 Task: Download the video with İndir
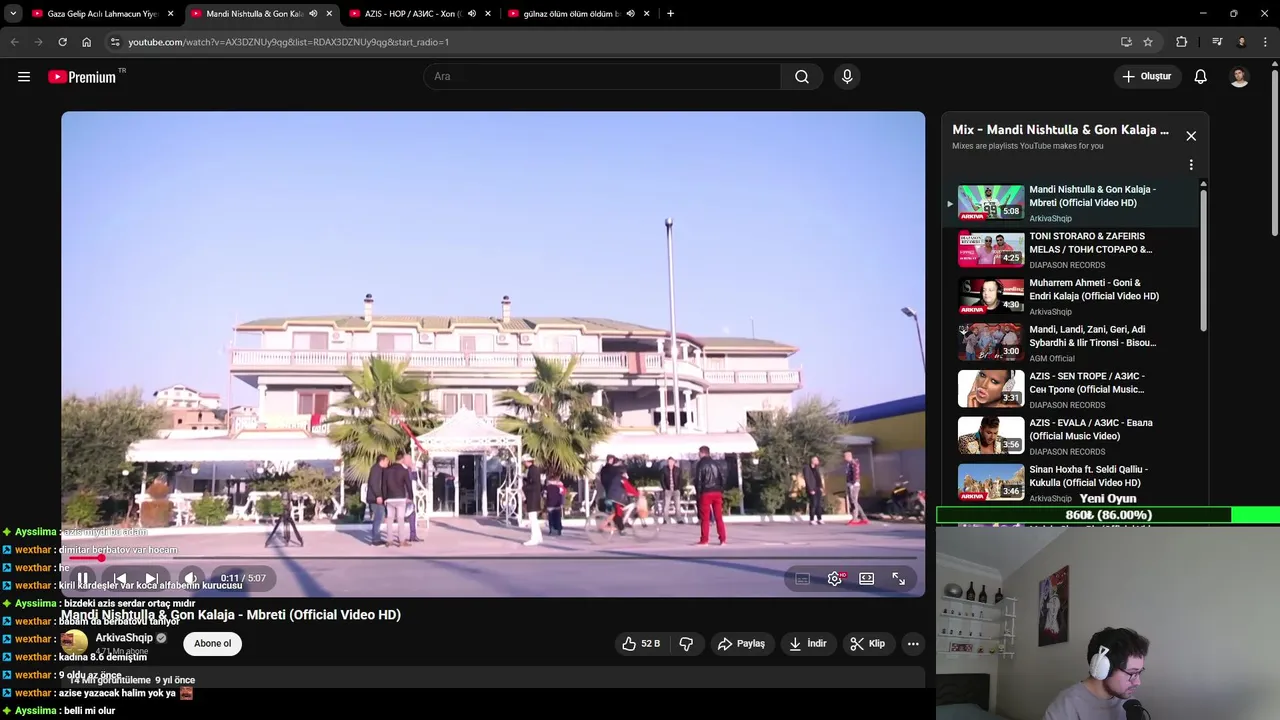(x=808, y=644)
